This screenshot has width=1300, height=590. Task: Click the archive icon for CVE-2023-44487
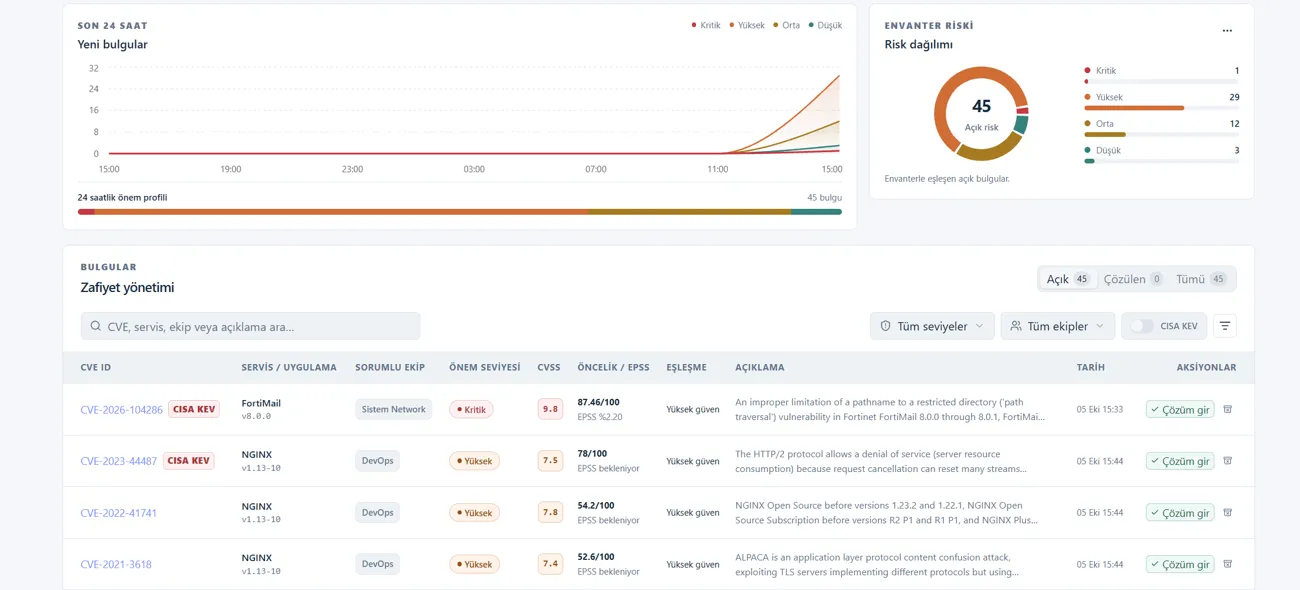tap(1228, 461)
